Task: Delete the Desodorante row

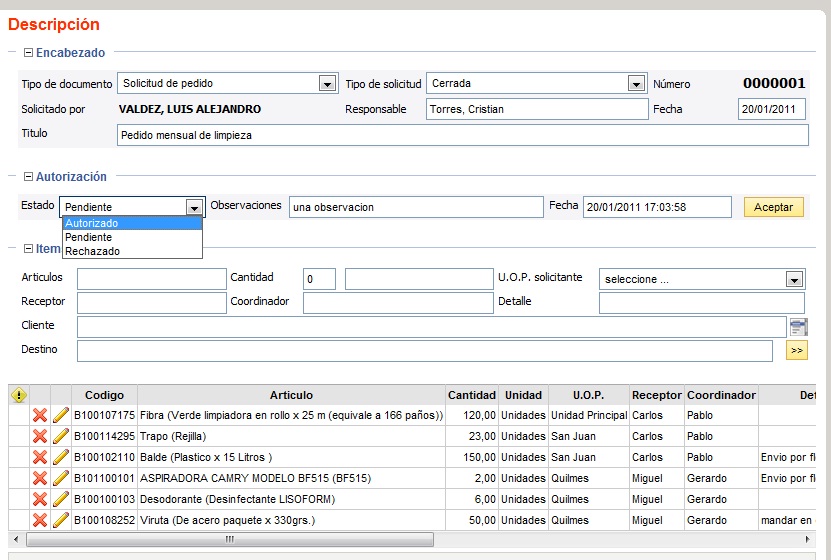Action: point(40,499)
